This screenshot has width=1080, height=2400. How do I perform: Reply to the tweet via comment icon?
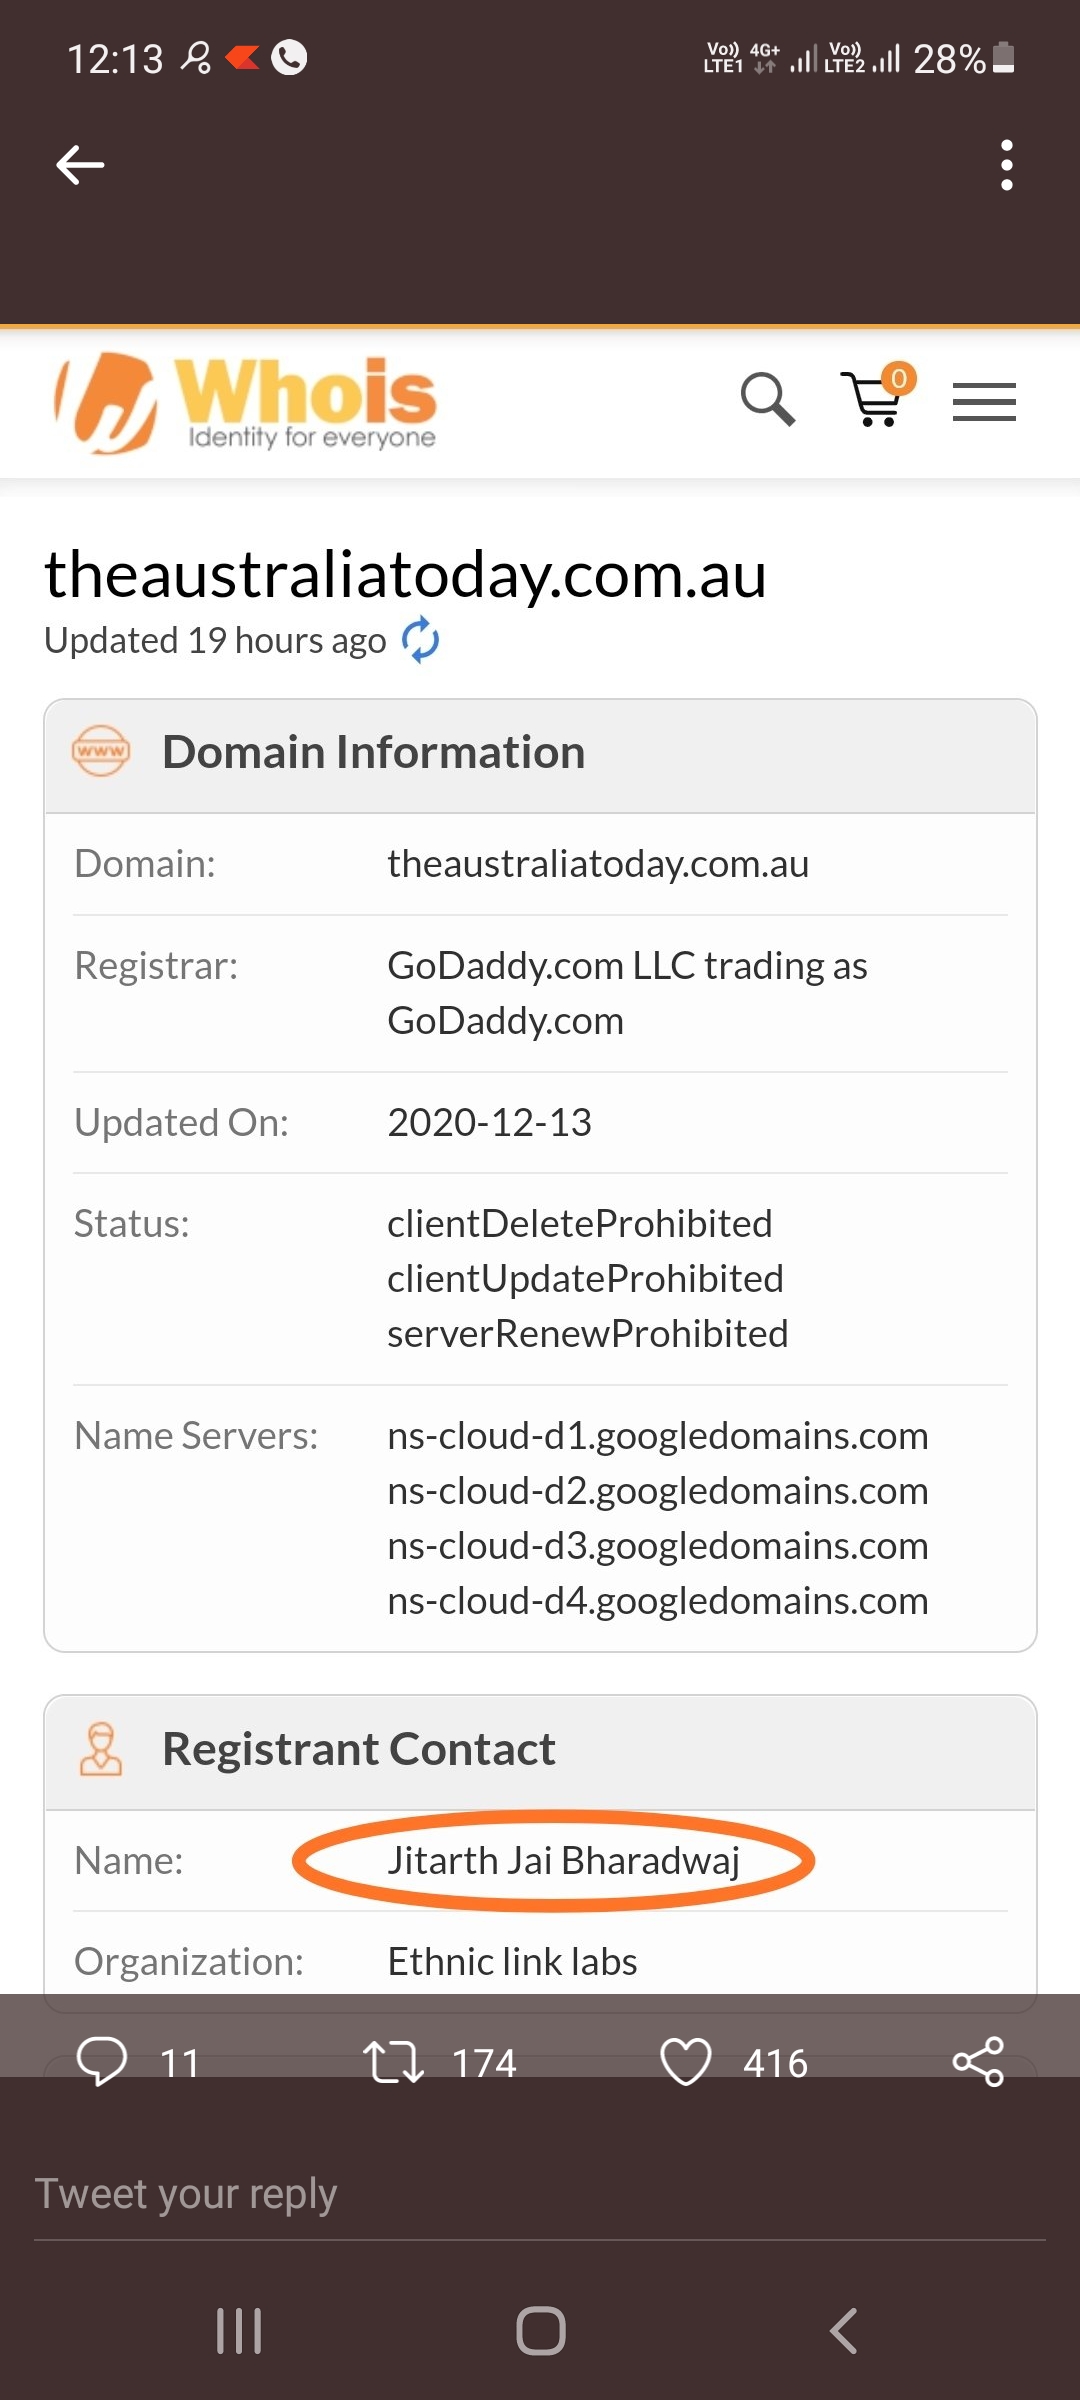point(102,2061)
